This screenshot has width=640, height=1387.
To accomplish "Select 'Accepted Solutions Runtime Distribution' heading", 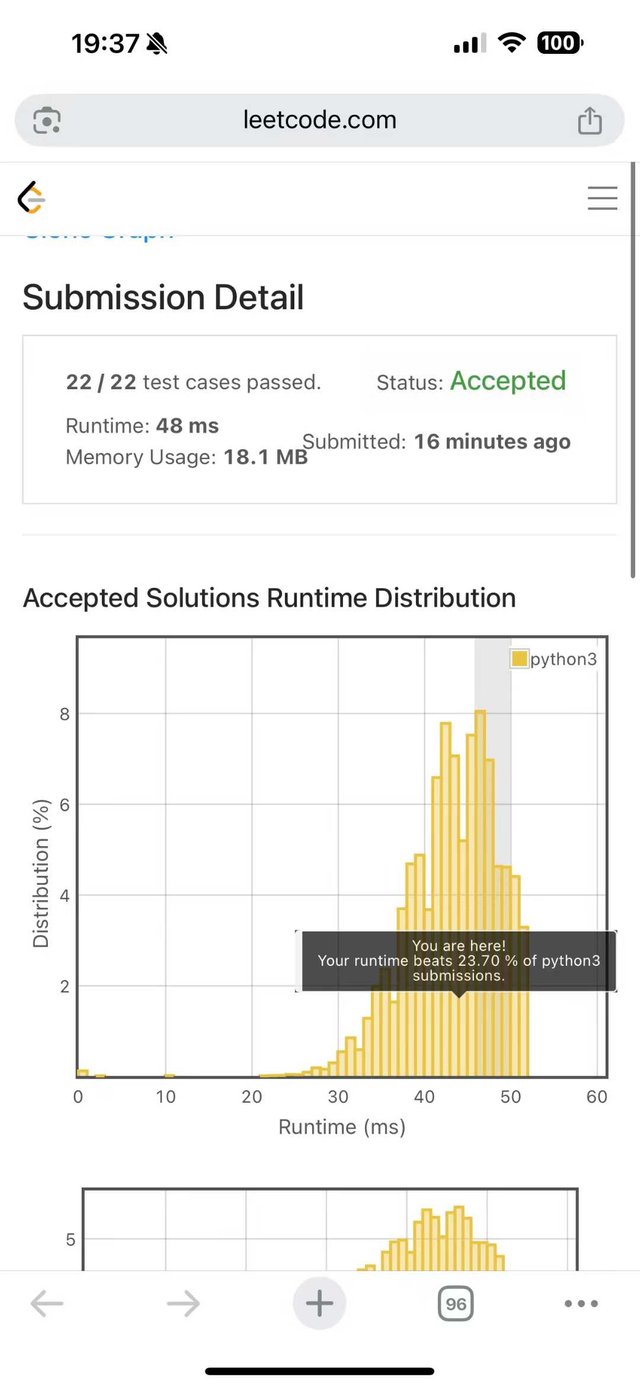I will [269, 598].
